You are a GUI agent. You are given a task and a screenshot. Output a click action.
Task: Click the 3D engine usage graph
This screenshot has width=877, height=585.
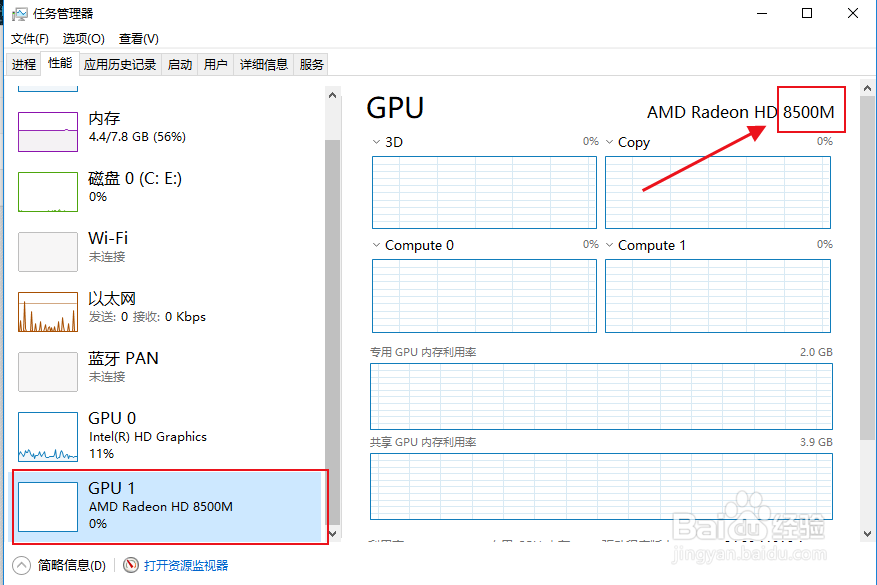point(484,192)
